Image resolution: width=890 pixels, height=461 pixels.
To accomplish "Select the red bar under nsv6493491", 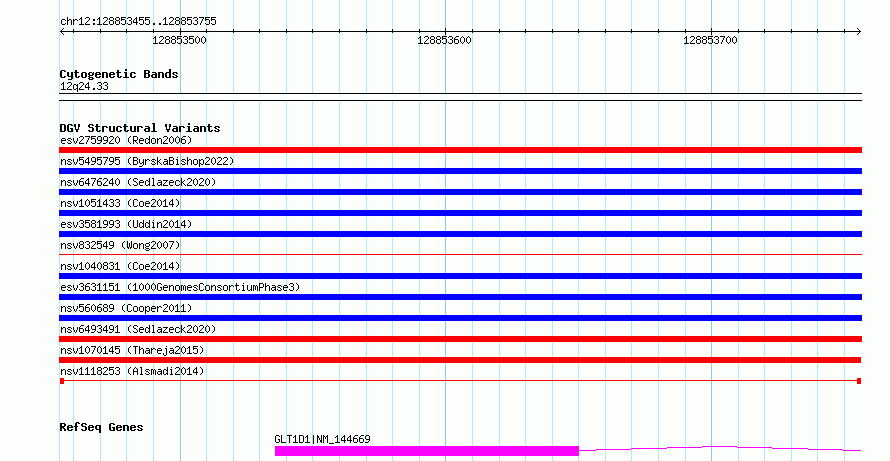I will tap(460, 339).
